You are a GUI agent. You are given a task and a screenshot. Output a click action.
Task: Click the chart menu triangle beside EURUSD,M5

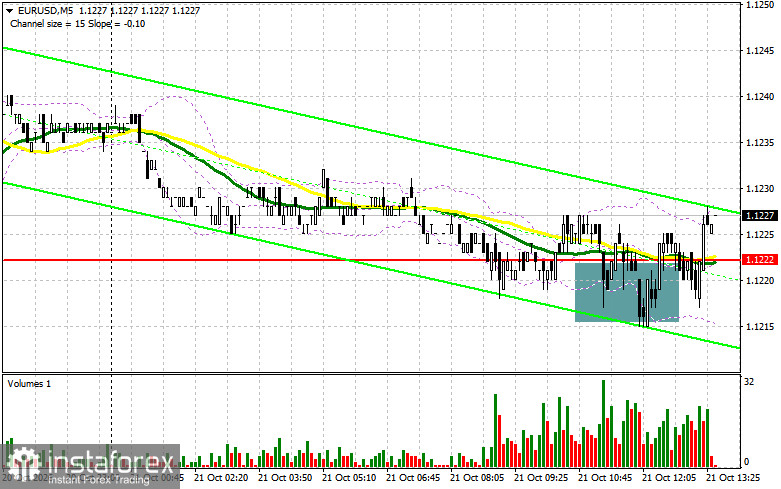pyautogui.click(x=9, y=10)
